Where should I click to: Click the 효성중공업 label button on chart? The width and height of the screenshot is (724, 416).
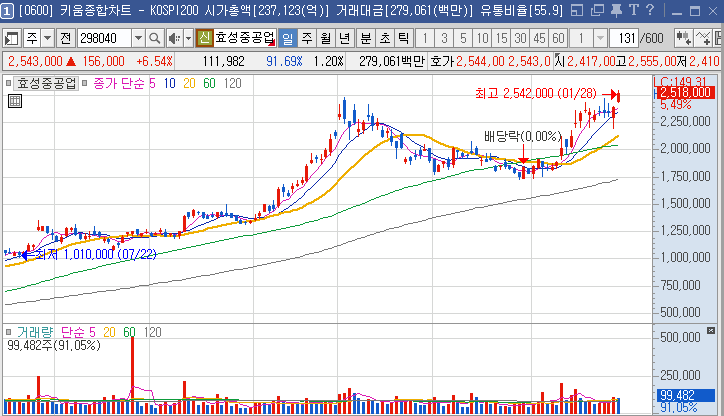[x=46, y=83]
